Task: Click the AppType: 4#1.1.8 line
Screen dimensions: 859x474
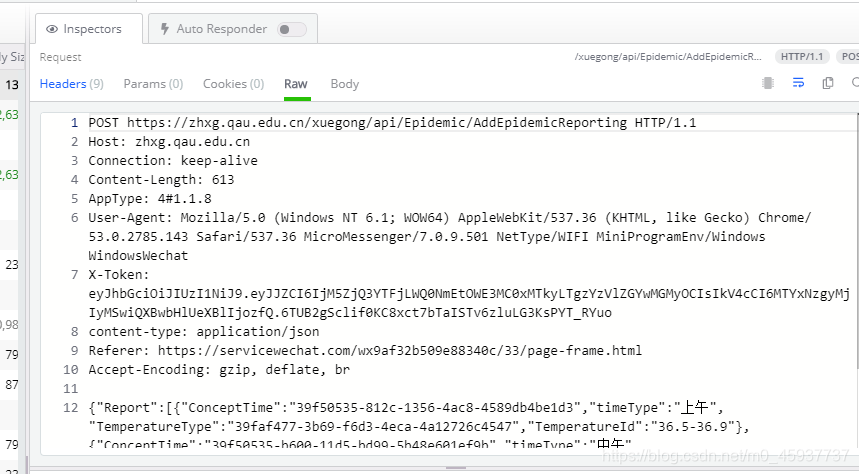Action: (150, 198)
